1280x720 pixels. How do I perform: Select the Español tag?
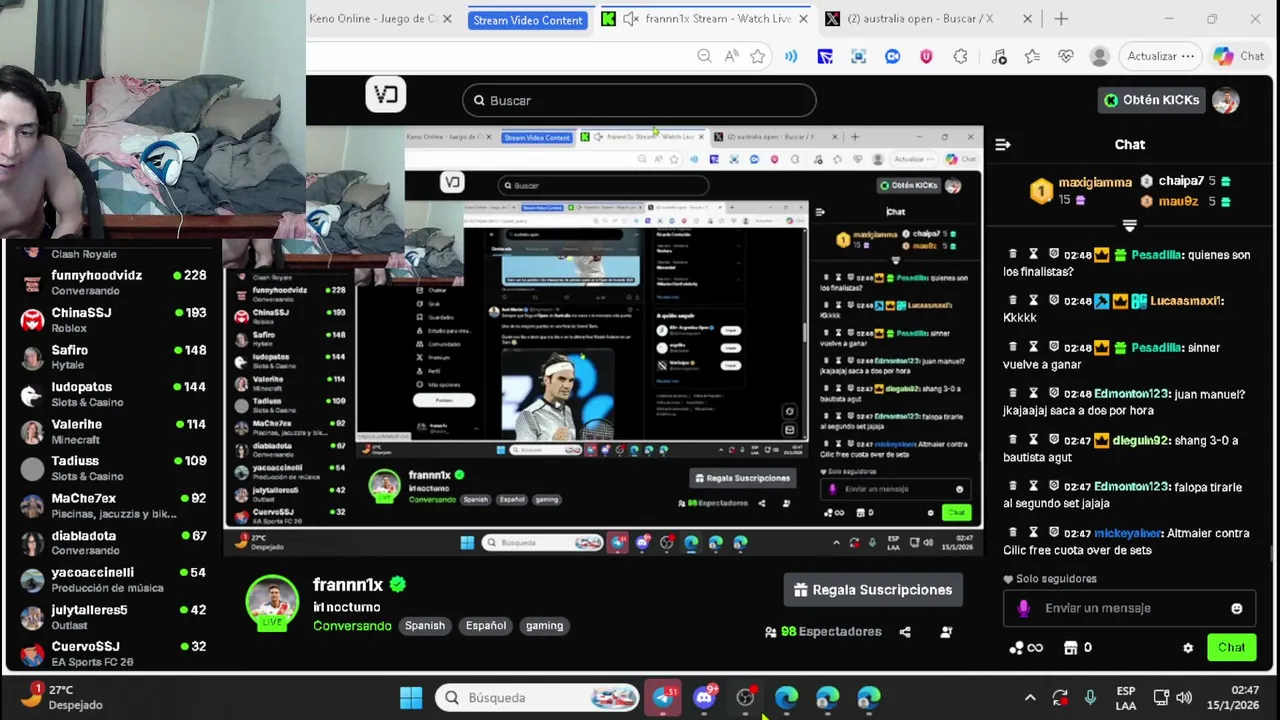[x=486, y=626]
